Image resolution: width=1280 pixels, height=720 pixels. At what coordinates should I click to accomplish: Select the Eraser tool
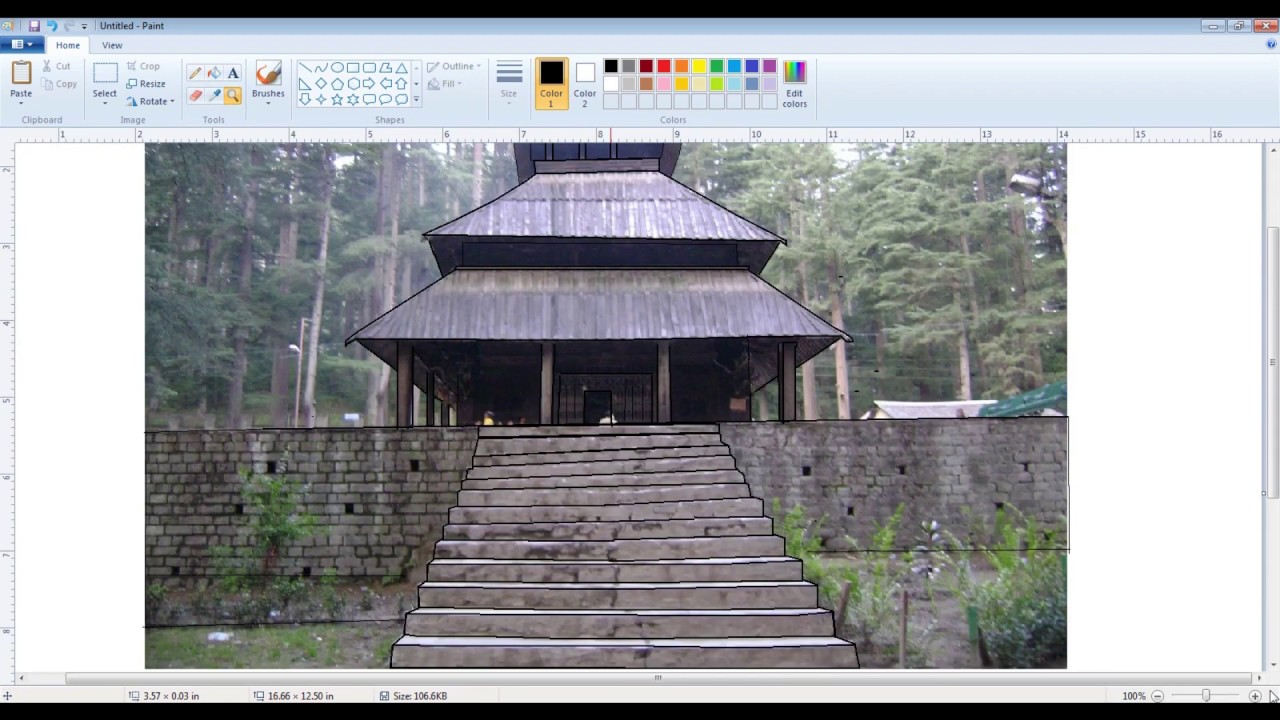(x=195, y=96)
